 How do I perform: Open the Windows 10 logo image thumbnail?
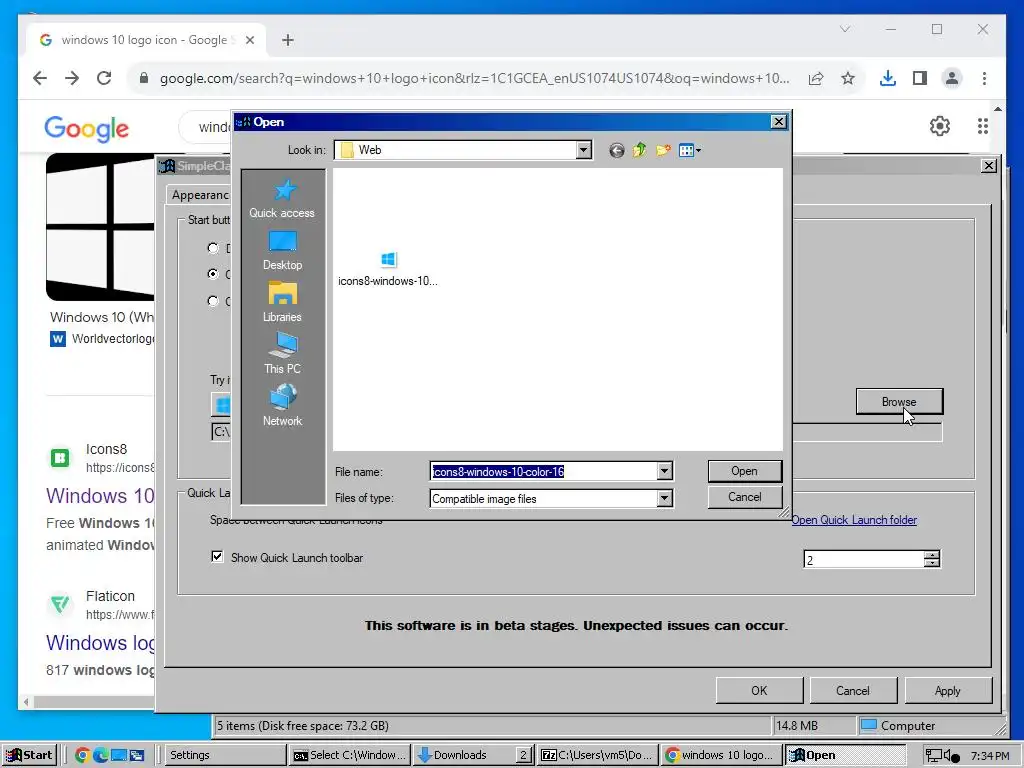click(101, 227)
